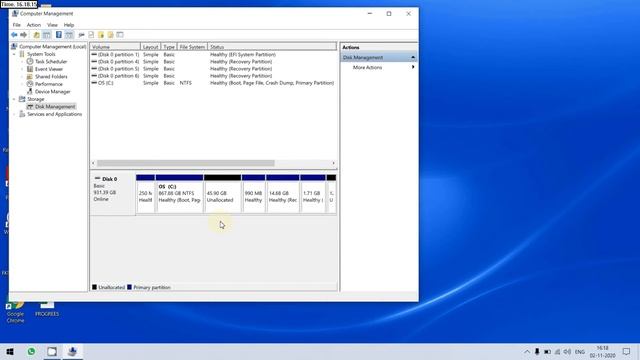Expand the Shared Folders node
640x360 pixels.
click(22, 77)
